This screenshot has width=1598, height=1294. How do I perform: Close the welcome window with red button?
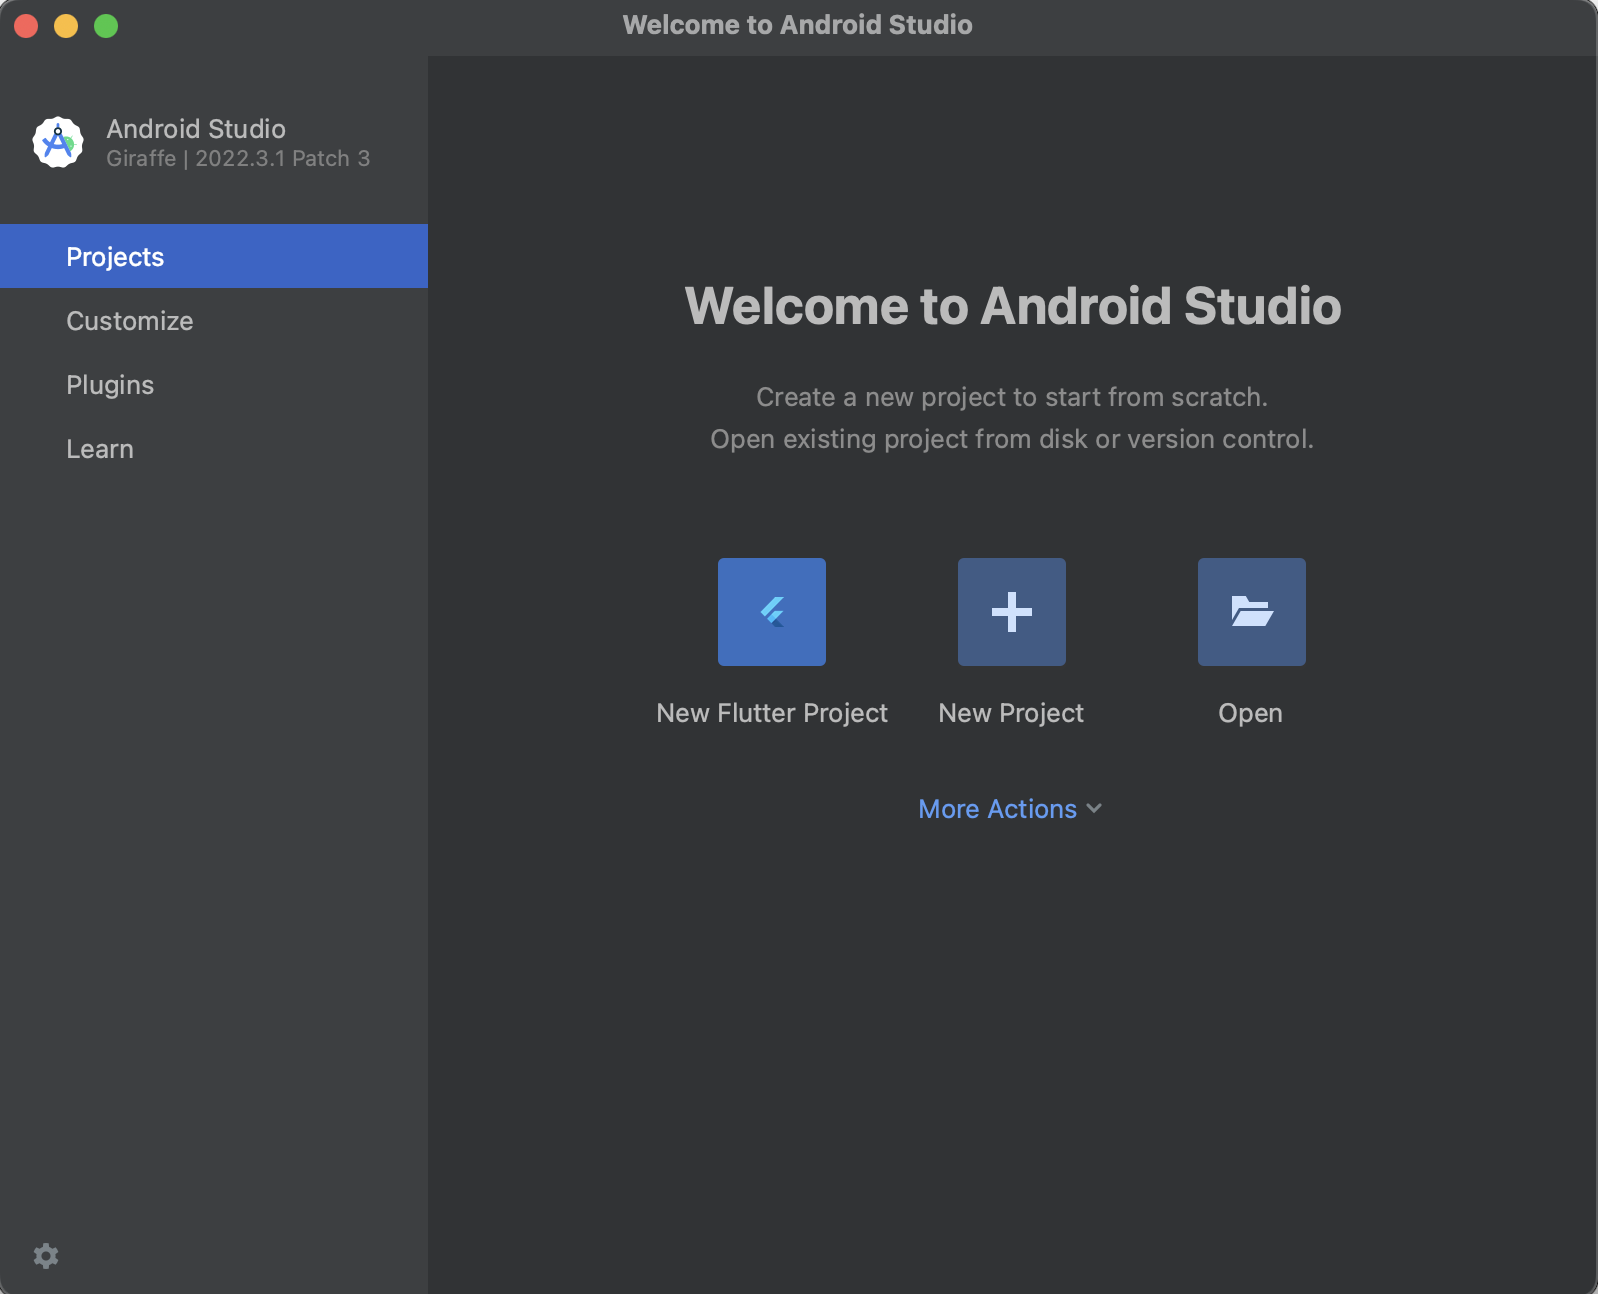click(x=27, y=26)
